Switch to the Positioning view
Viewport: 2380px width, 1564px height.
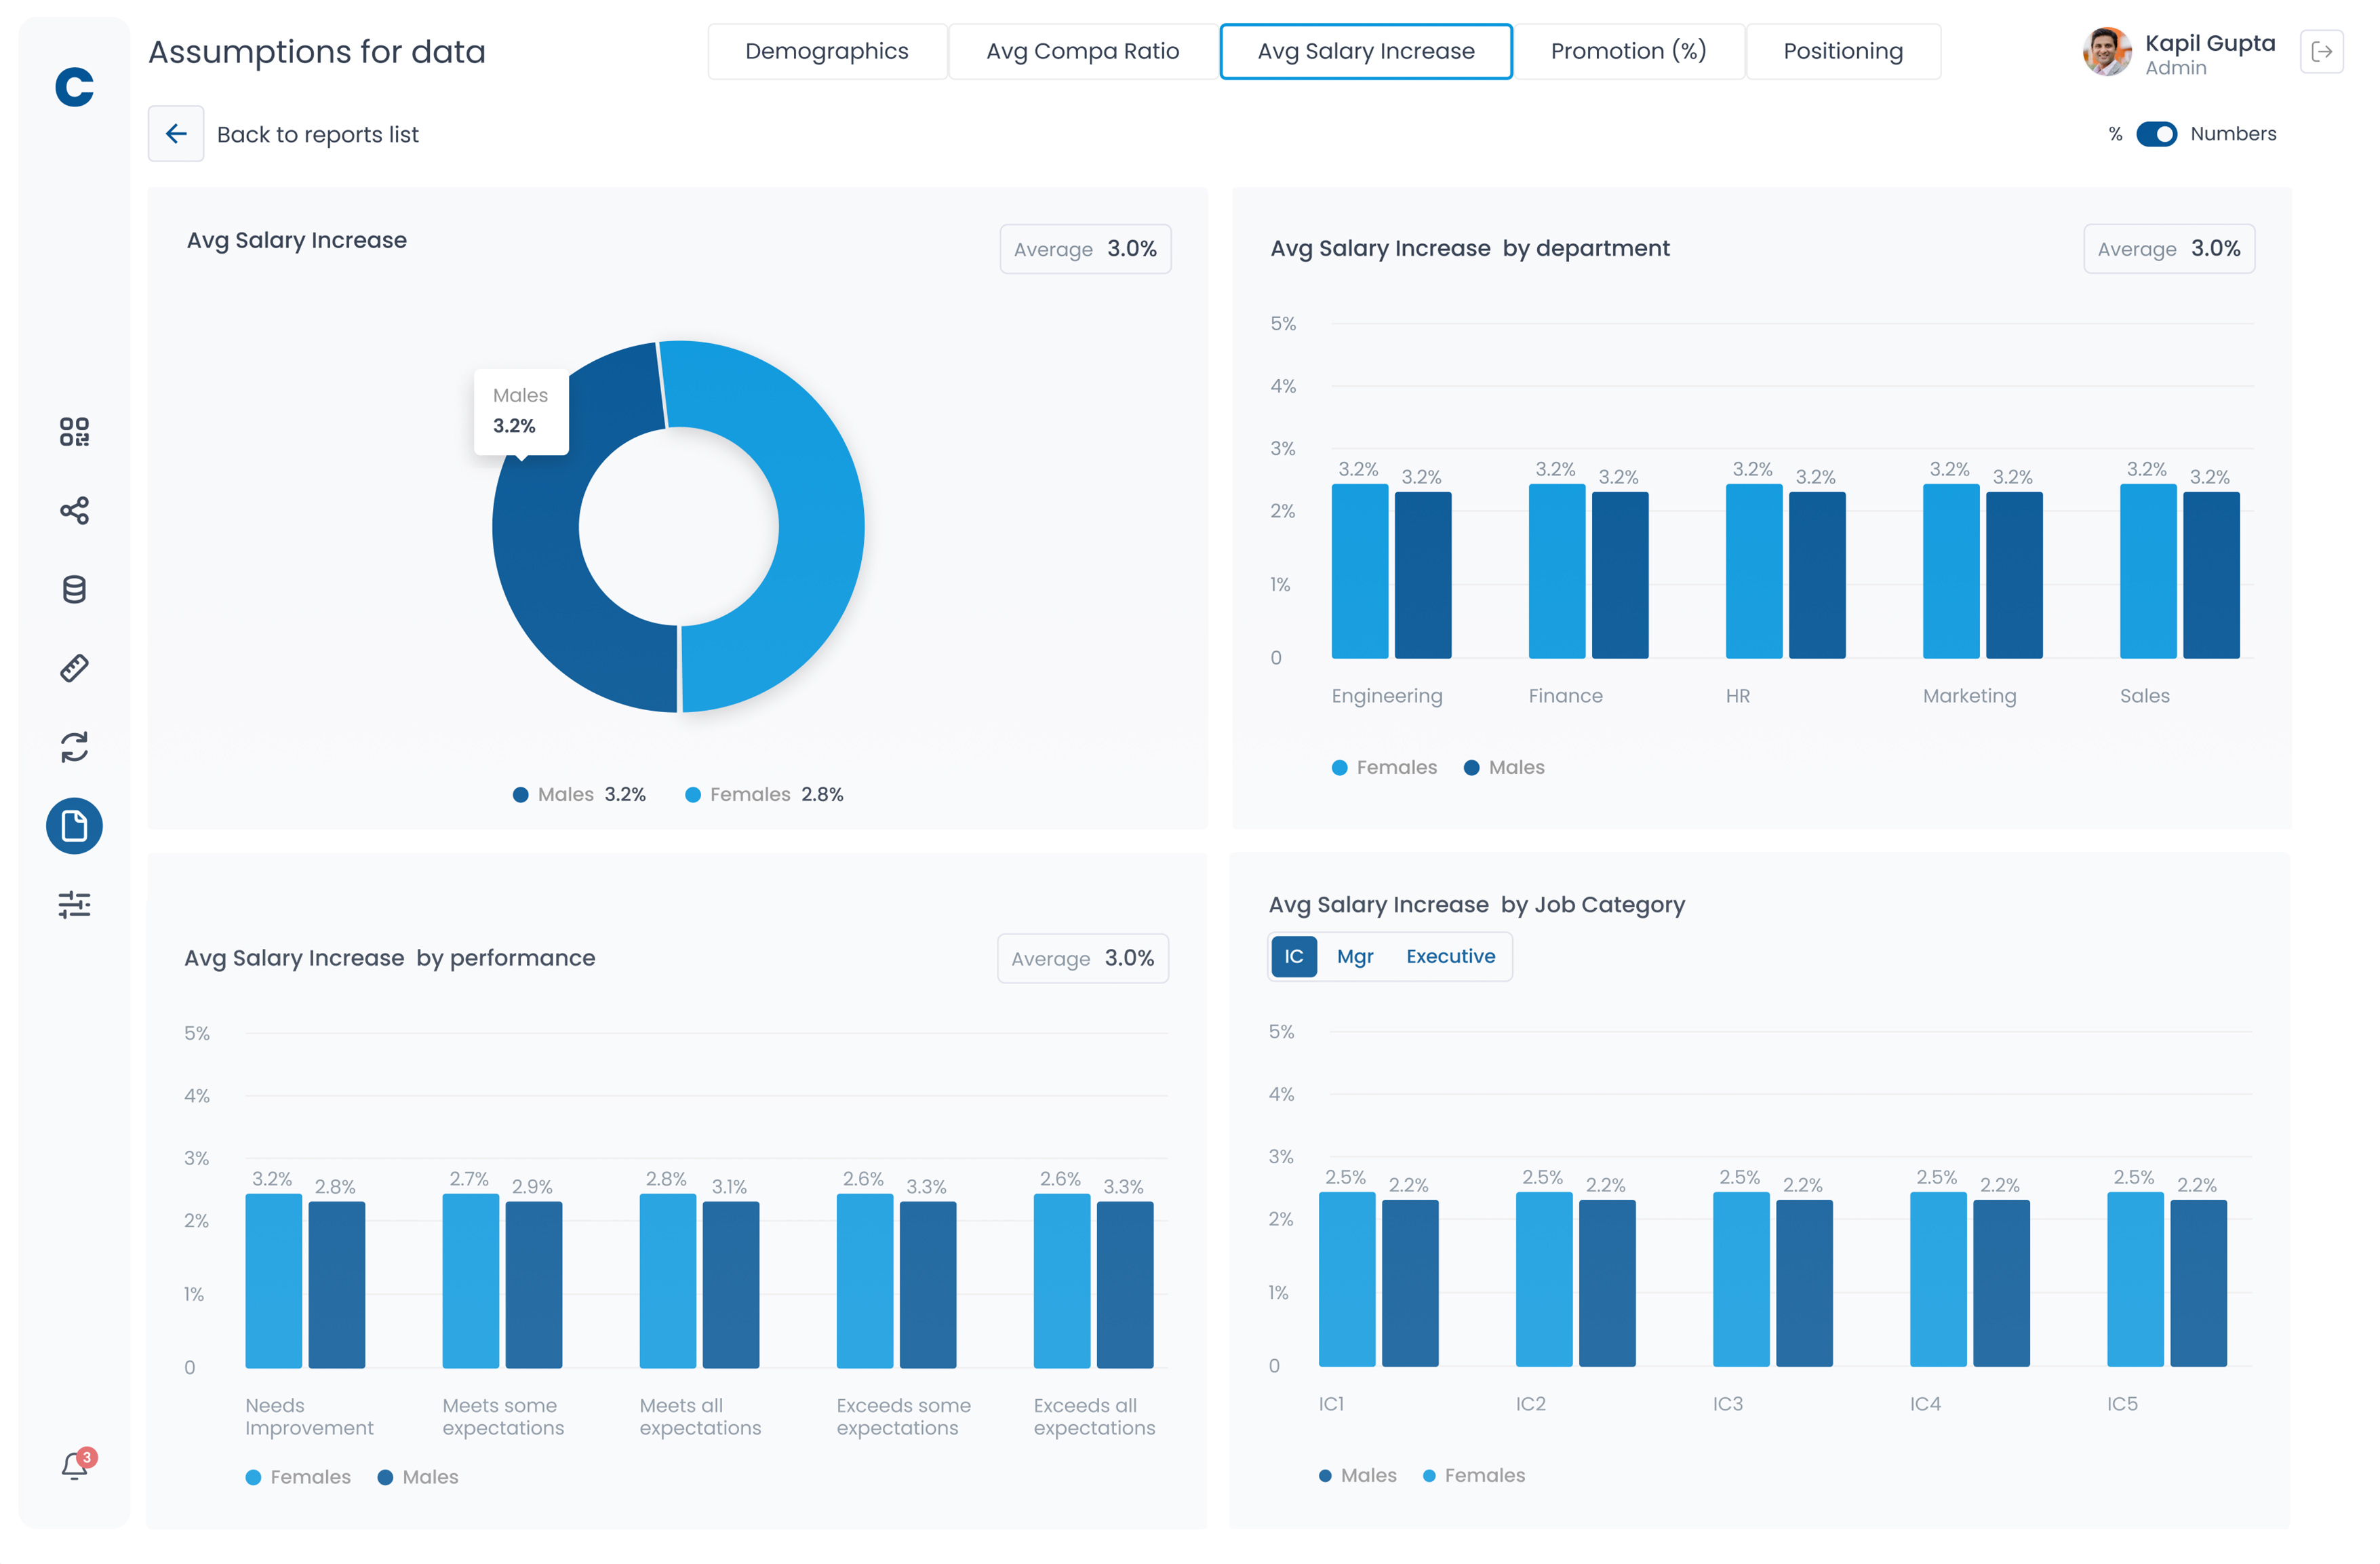click(x=1843, y=51)
